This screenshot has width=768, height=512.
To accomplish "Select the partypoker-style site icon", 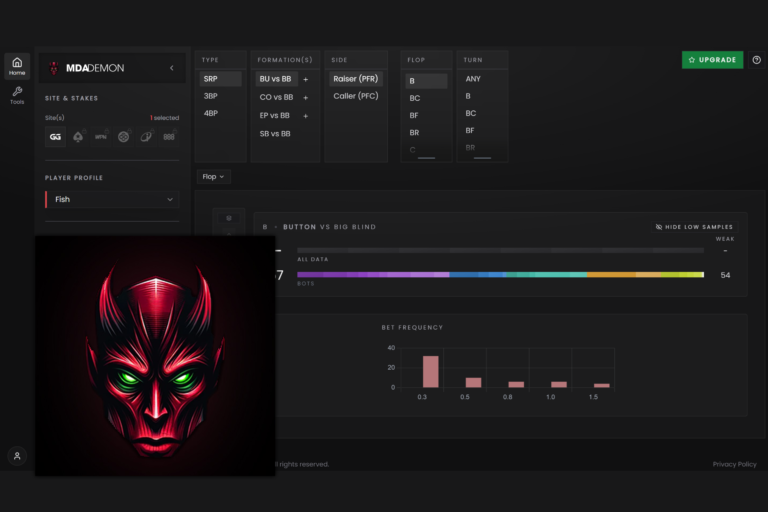I will click(x=146, y=137).
